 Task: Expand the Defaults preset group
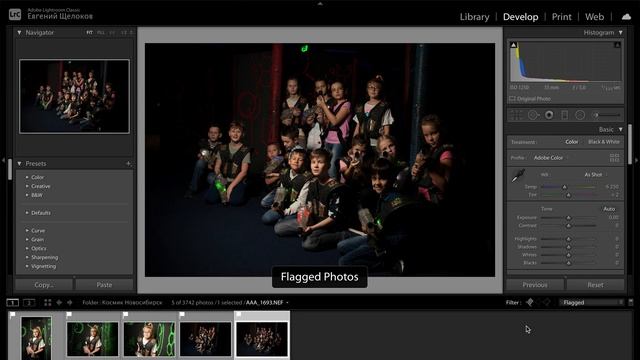coord(27,213)
